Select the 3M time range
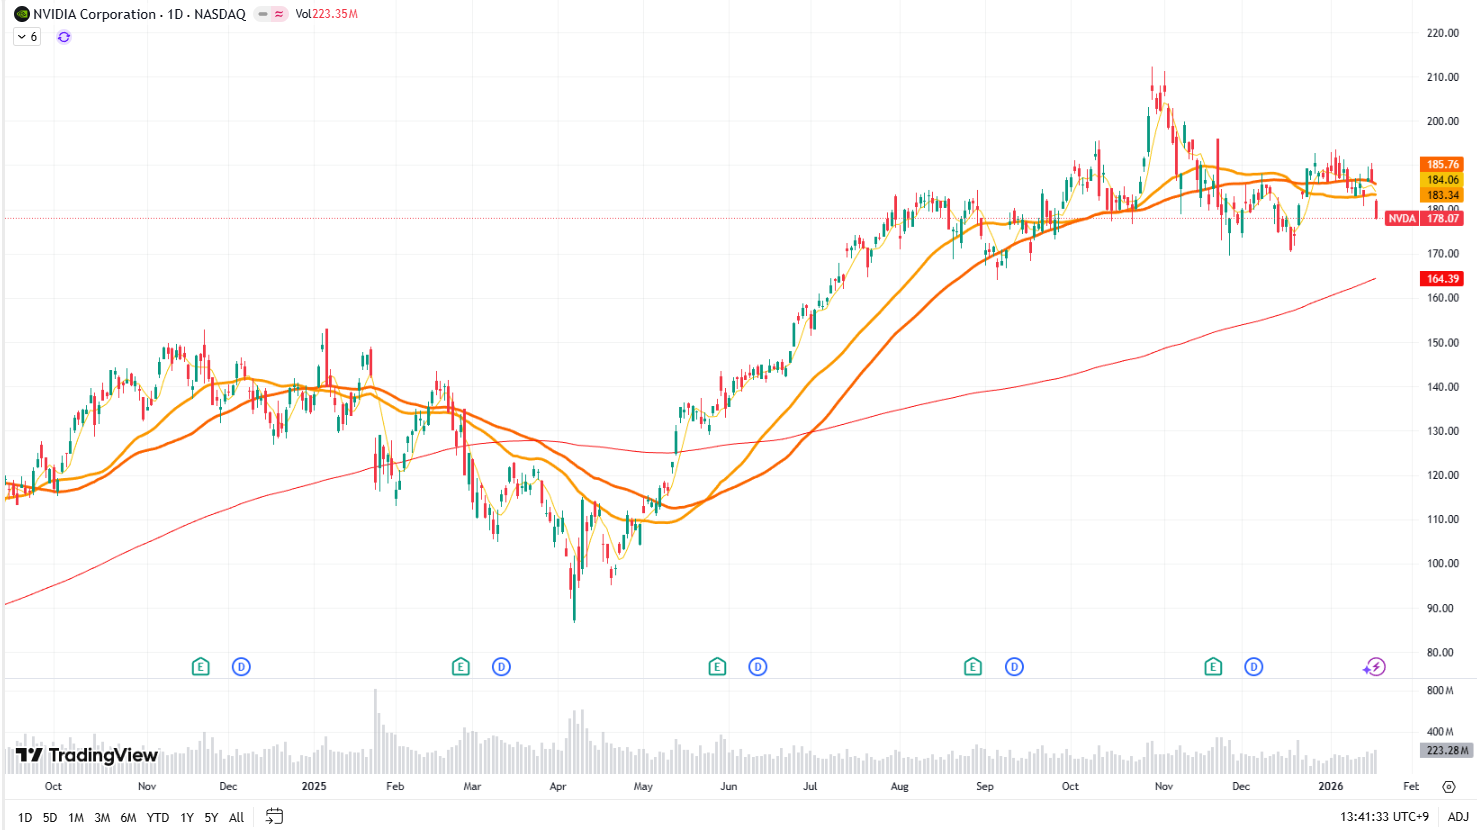 102,817
